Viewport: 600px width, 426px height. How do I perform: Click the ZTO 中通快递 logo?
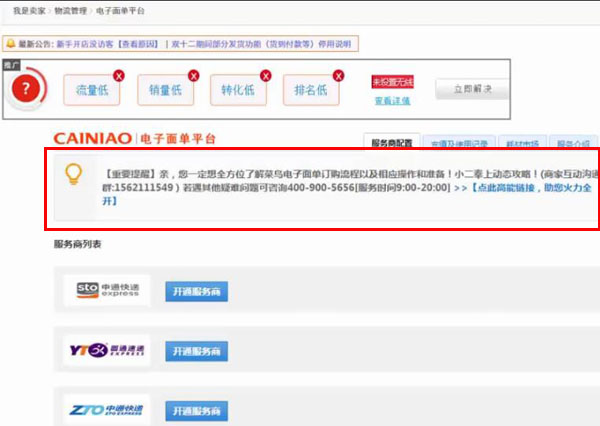(107, 410)
